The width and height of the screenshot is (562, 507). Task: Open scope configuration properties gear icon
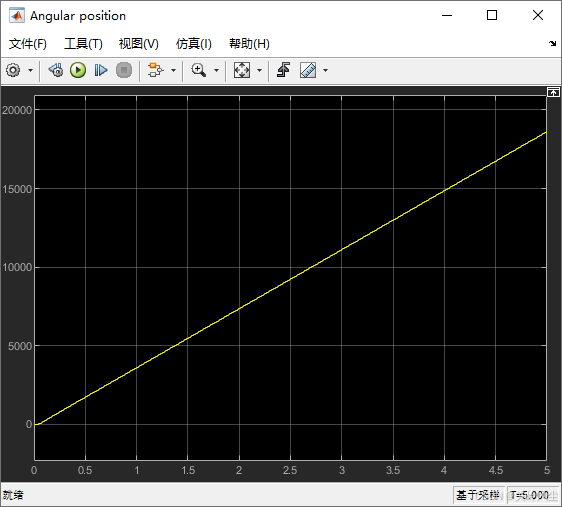click(x=13, y=70)
